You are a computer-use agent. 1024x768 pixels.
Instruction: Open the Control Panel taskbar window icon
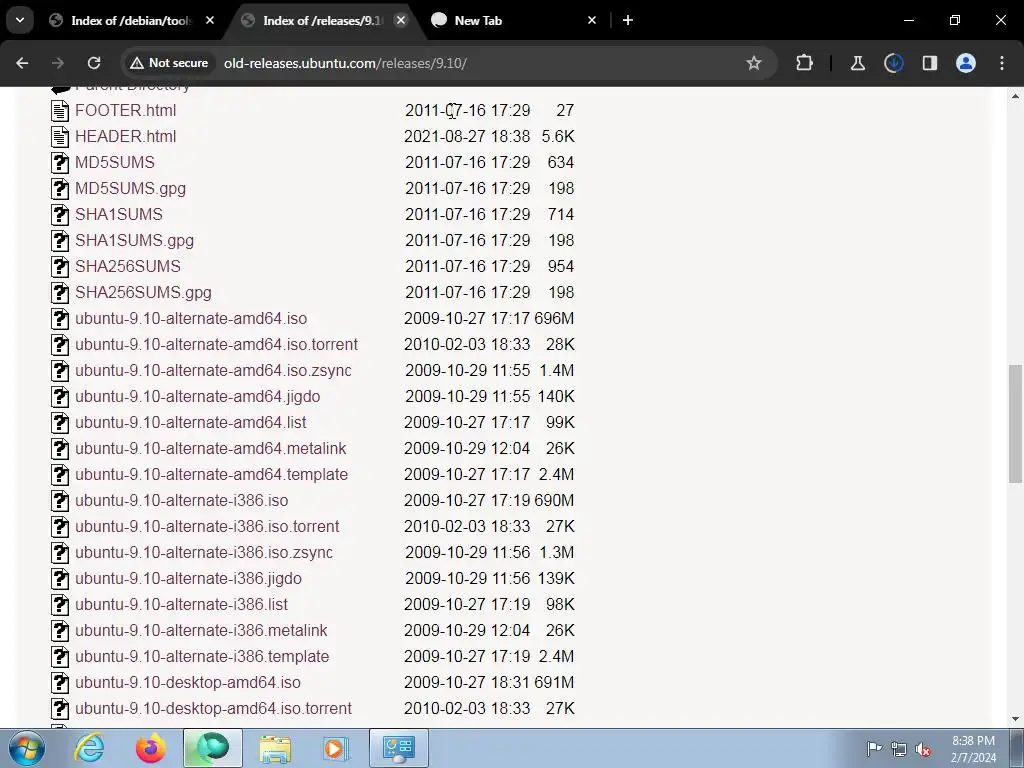point(399,748)
